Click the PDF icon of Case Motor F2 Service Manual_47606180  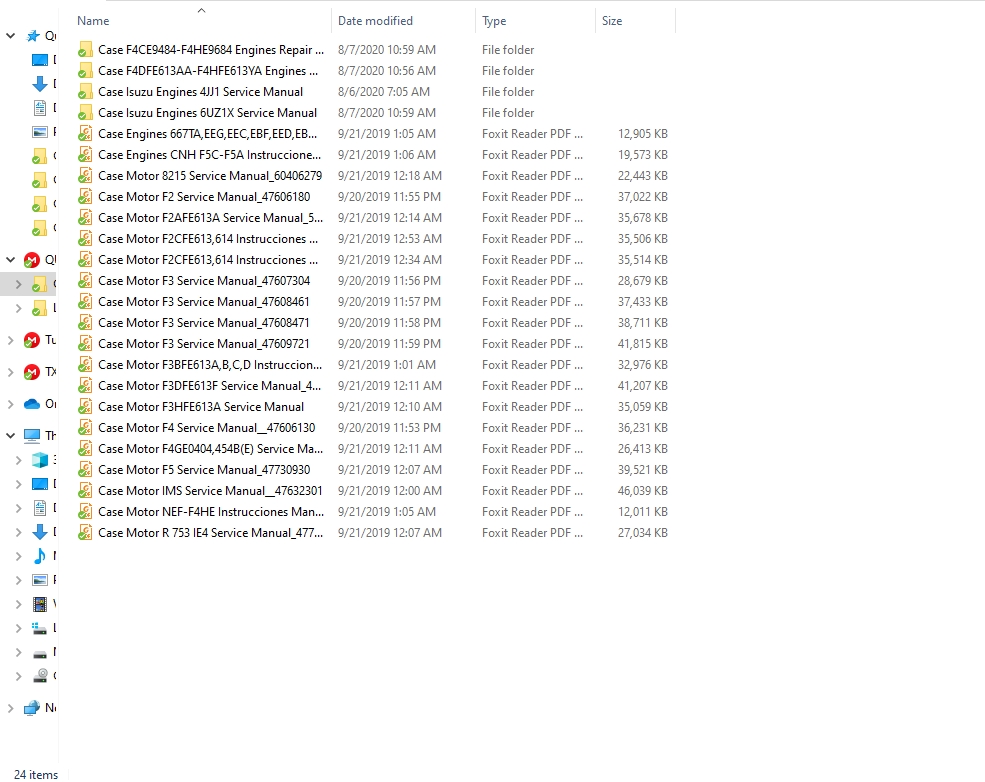coord(85,197)
